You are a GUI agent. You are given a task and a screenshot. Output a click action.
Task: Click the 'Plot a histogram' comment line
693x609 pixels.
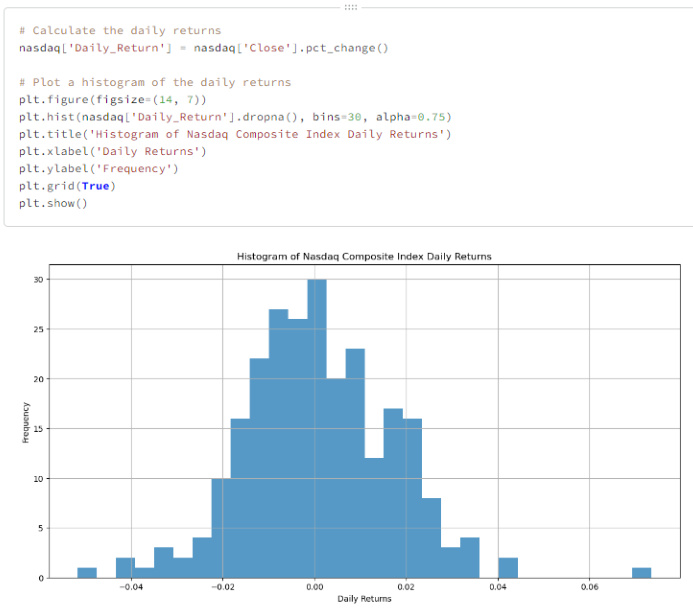tap(154, 82)
